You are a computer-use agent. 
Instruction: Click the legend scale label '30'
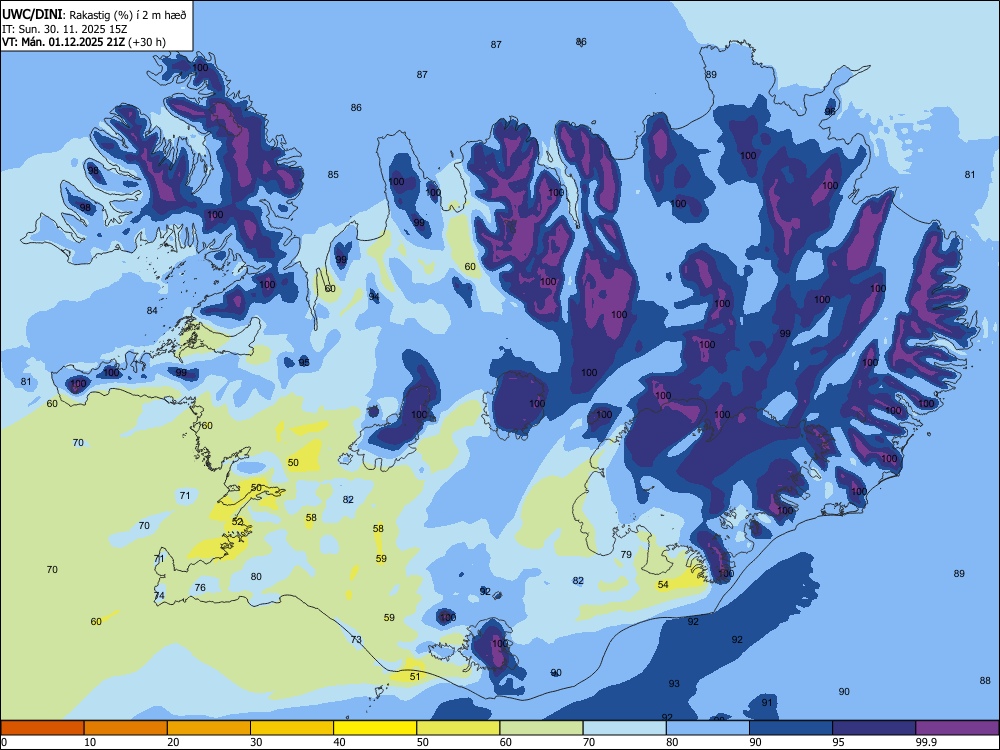click(256, 742)
